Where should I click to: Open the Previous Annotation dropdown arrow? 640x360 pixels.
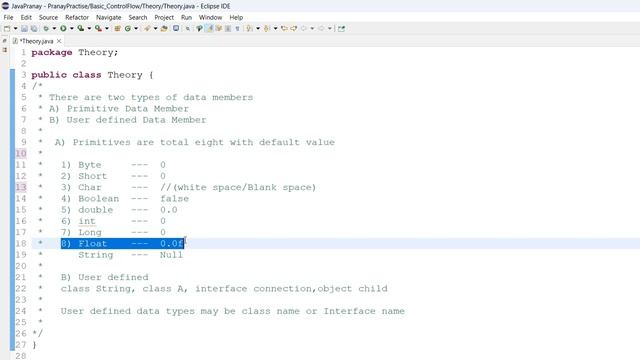point(276,29)
